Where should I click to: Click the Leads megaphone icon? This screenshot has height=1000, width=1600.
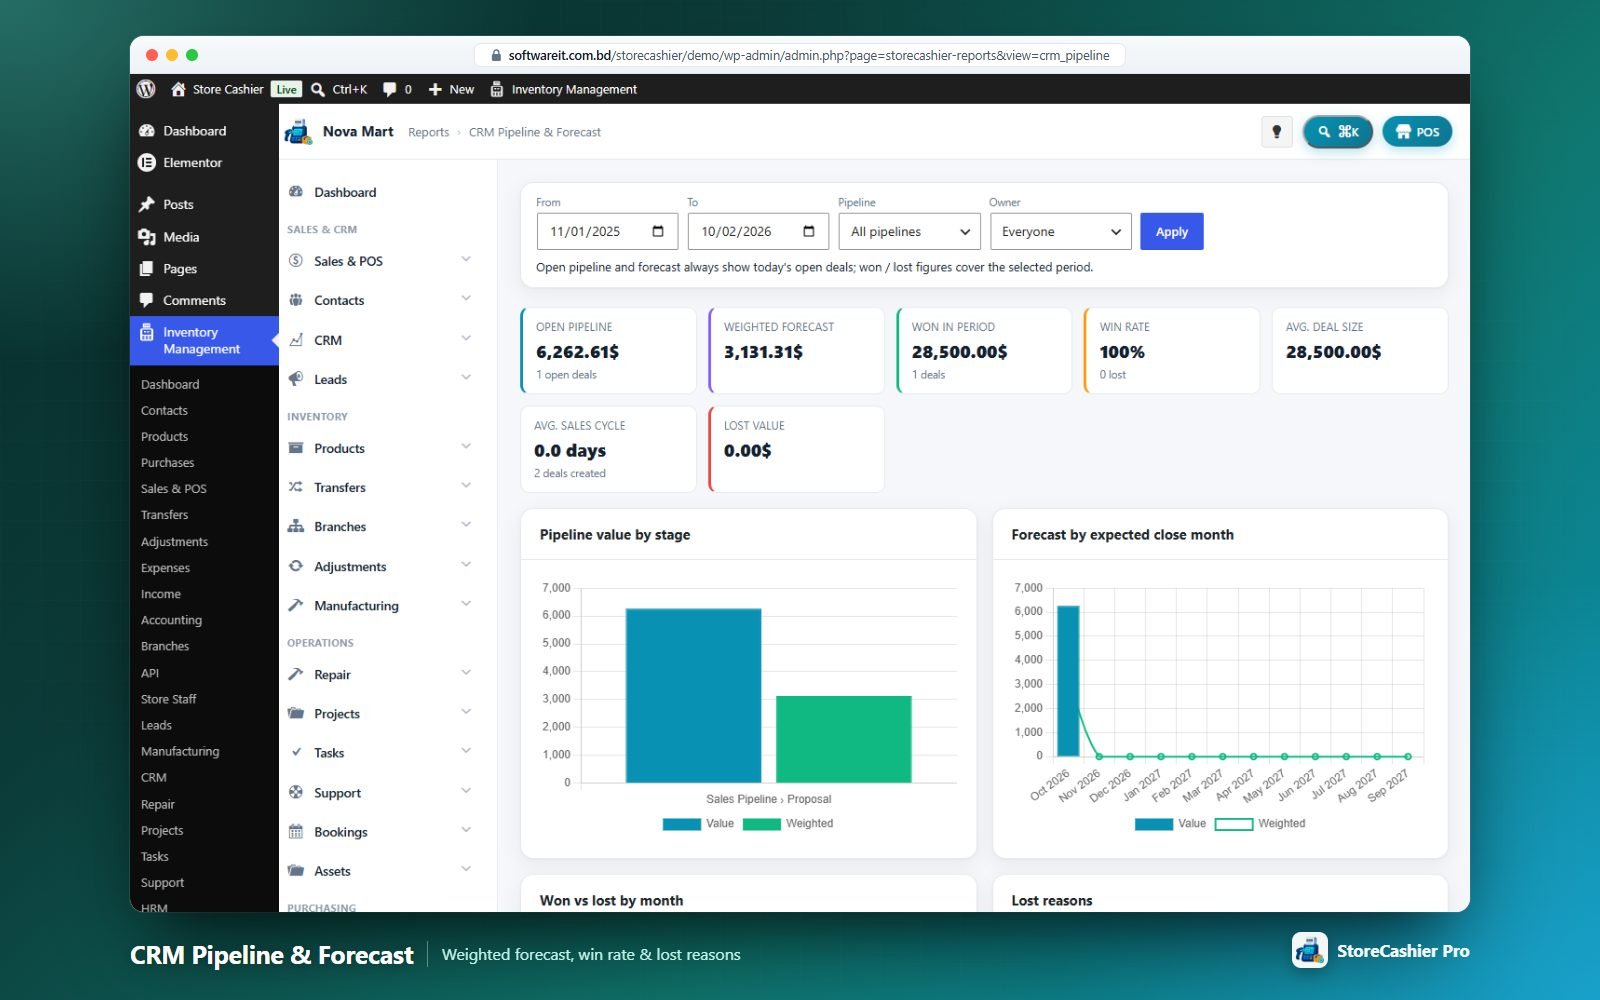[x=296, y=379]
